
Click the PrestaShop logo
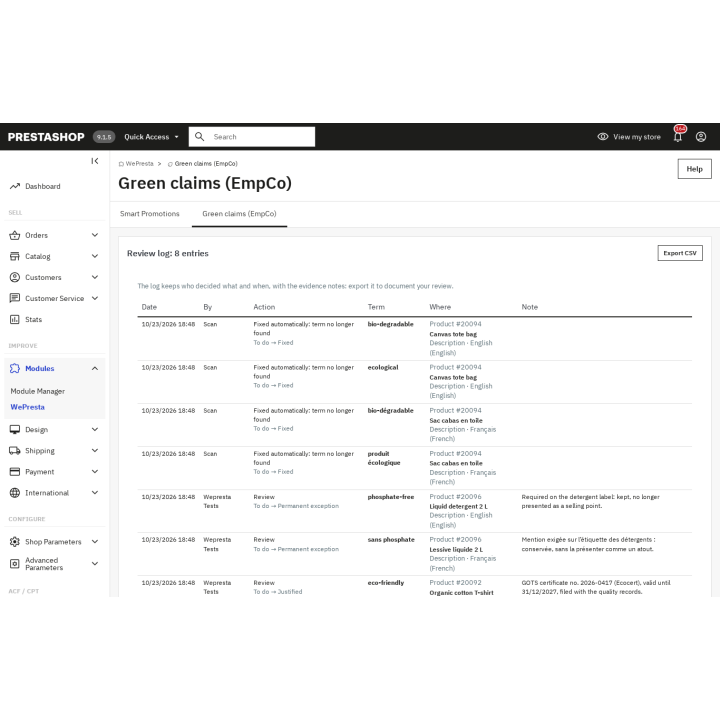[x=46, y=137]
